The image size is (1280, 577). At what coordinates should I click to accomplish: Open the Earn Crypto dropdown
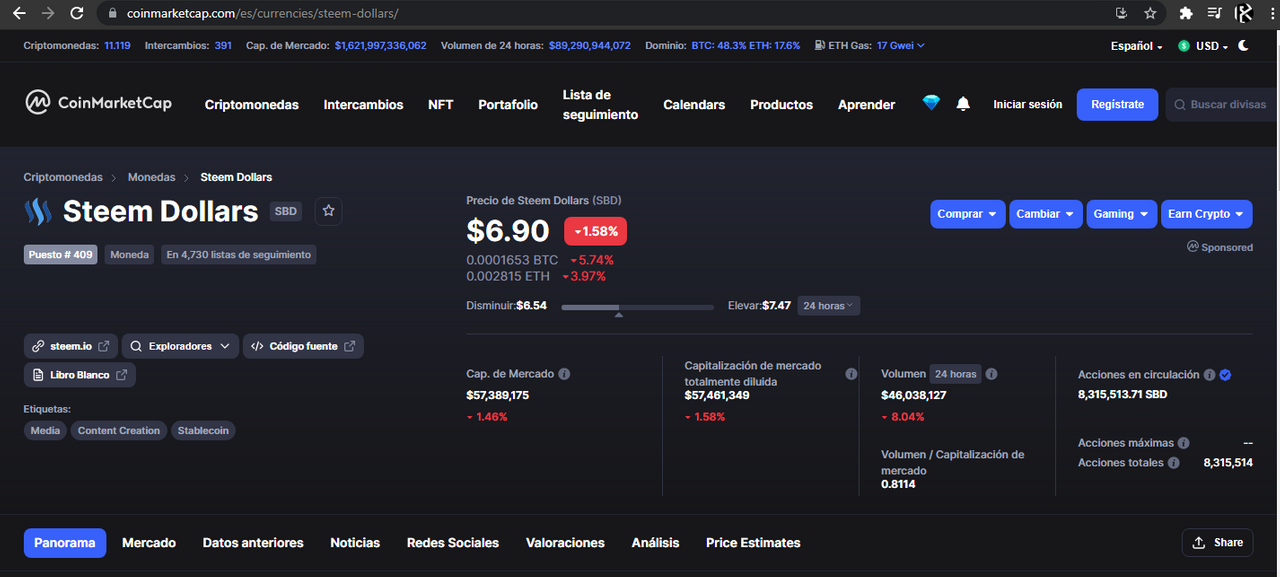click(1207, 214)
